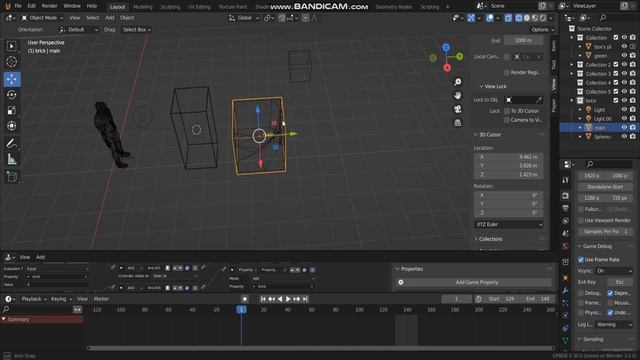Open the Modifiers wrench properties tab

565,291
